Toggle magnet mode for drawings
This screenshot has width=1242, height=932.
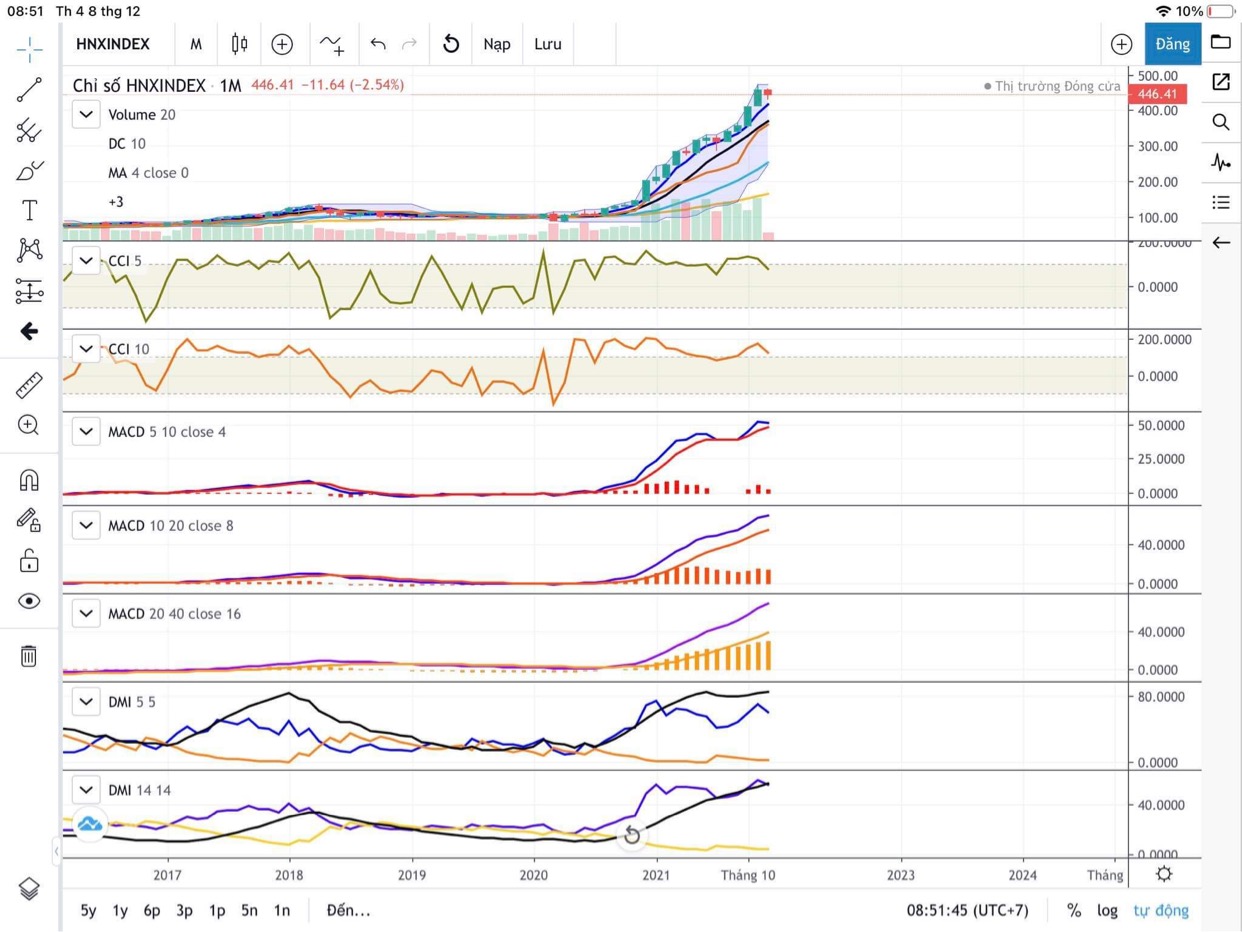29,480
